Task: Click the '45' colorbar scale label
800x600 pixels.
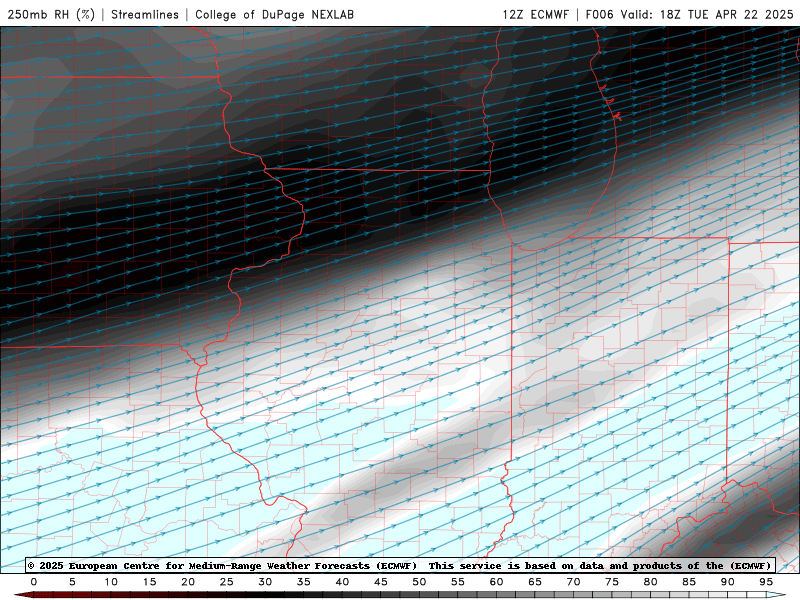Action: (381, 582)
